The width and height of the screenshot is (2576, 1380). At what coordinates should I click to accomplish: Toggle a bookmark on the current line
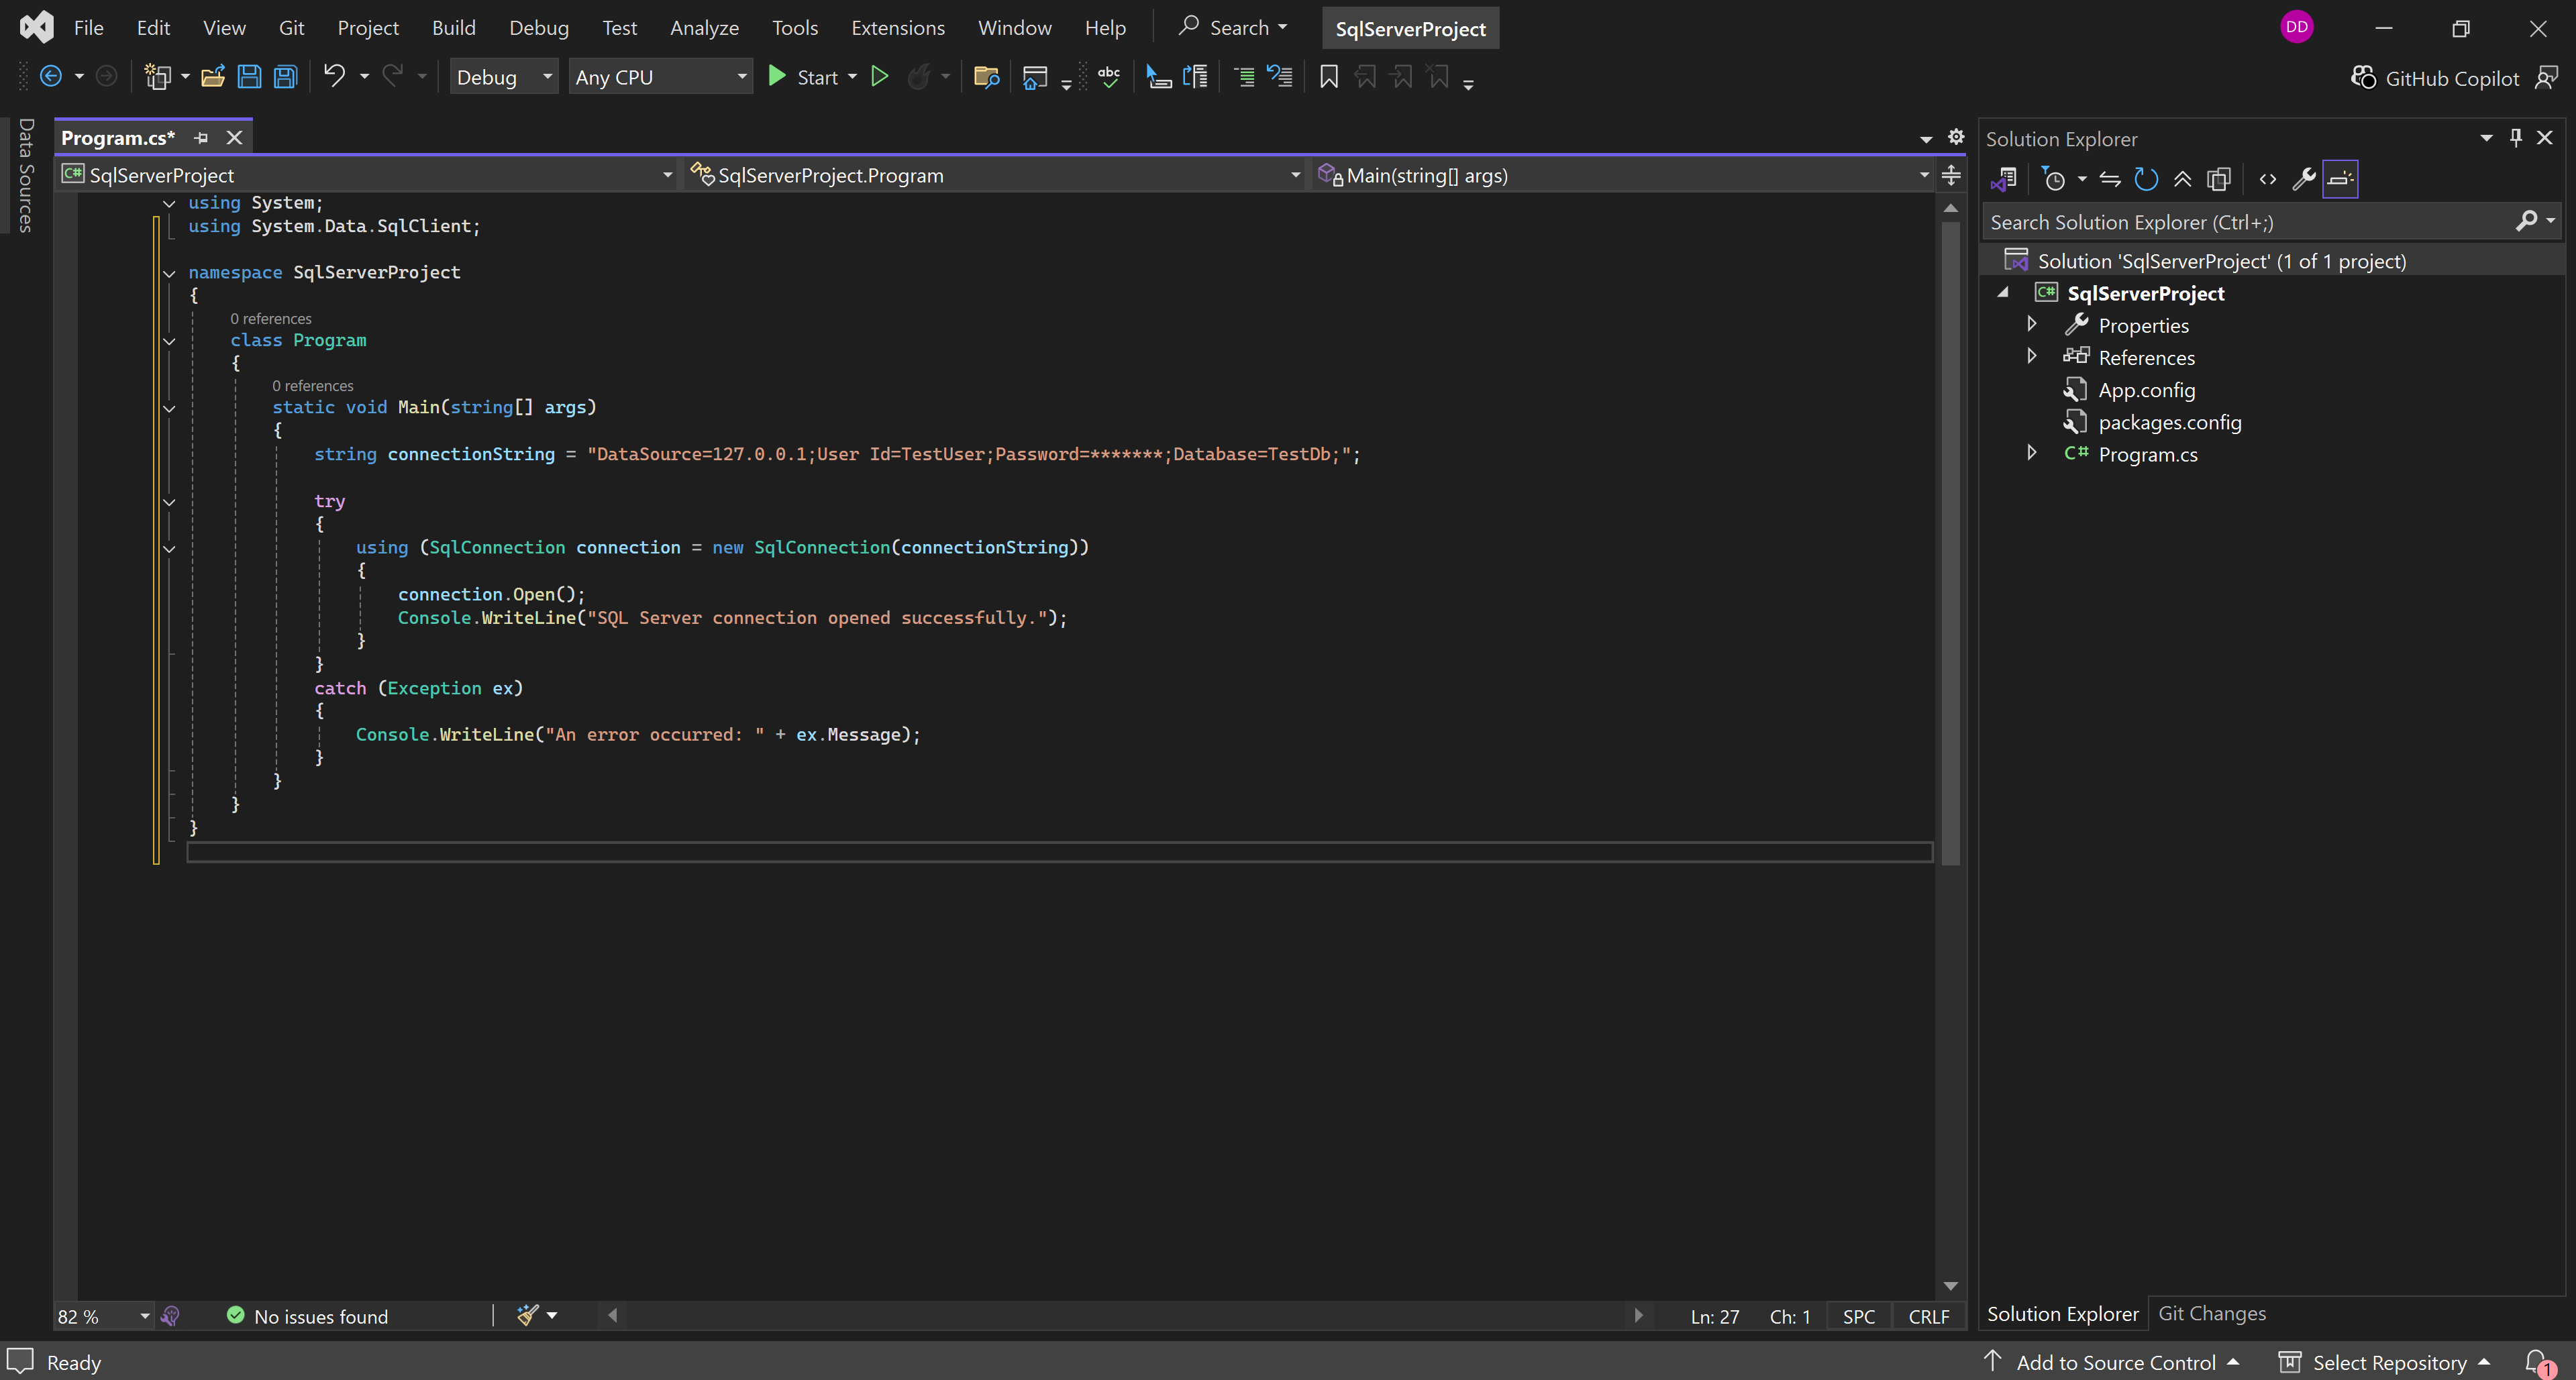point(1328,76)
